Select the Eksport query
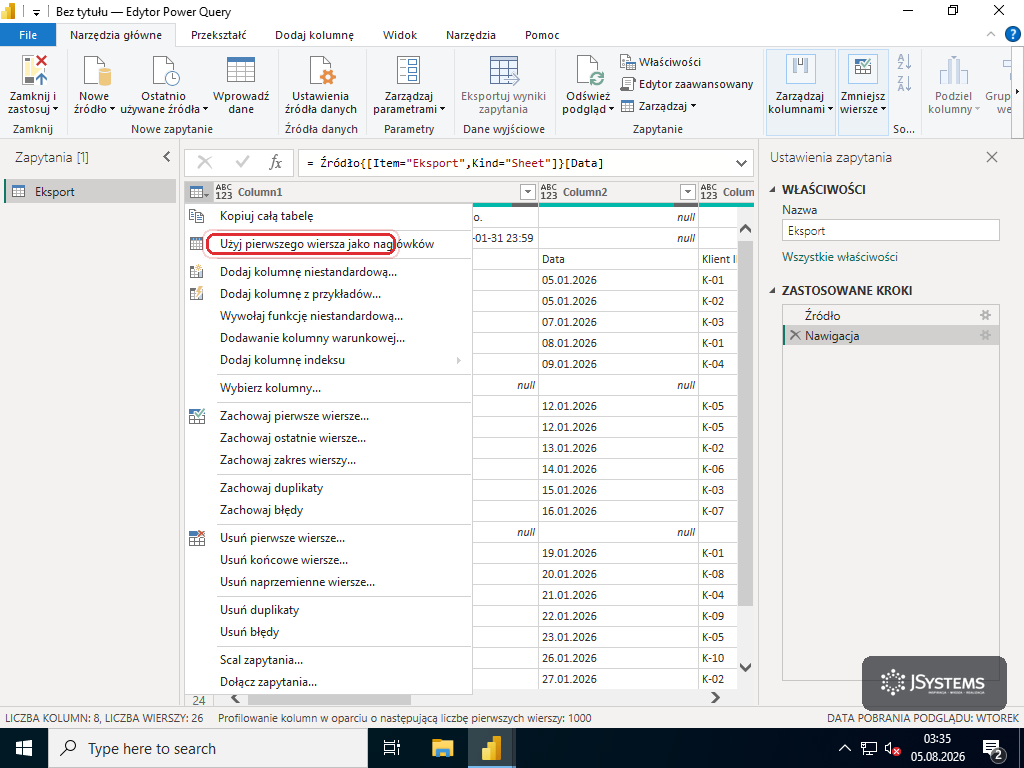The image size is (1024, 768). (x=90, y=191)
